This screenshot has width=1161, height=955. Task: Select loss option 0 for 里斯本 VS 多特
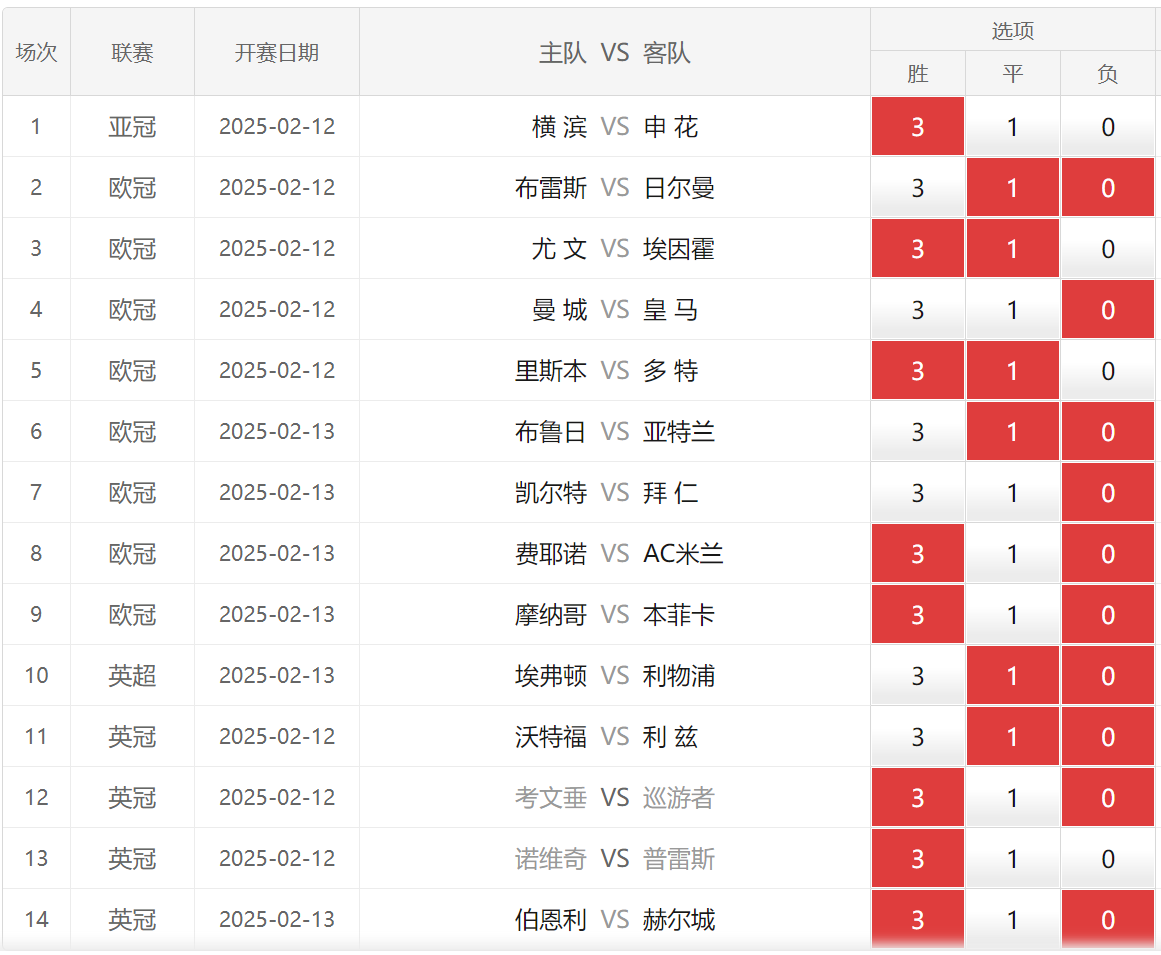tap(1108, 370)
